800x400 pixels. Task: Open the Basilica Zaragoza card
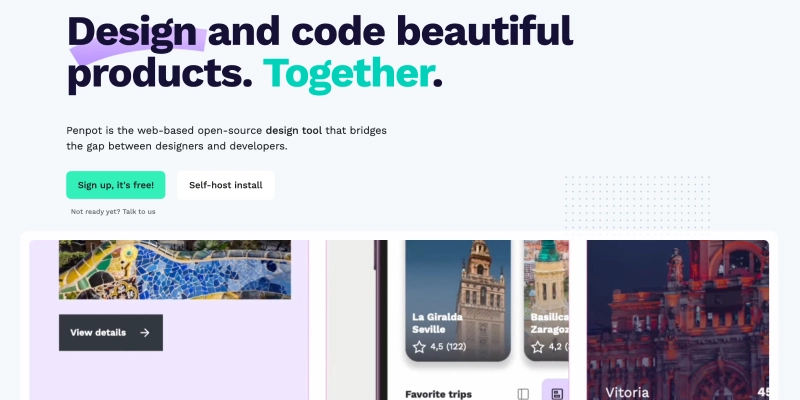point(546,301)
